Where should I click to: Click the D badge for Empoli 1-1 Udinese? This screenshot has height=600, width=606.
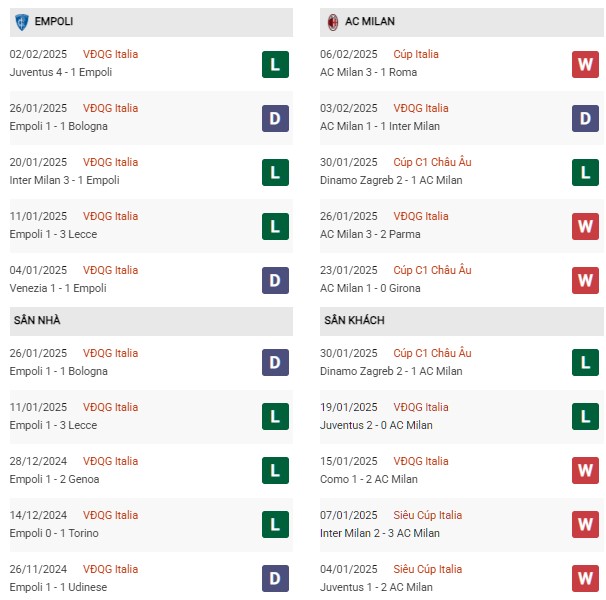[x=275, y=578]
